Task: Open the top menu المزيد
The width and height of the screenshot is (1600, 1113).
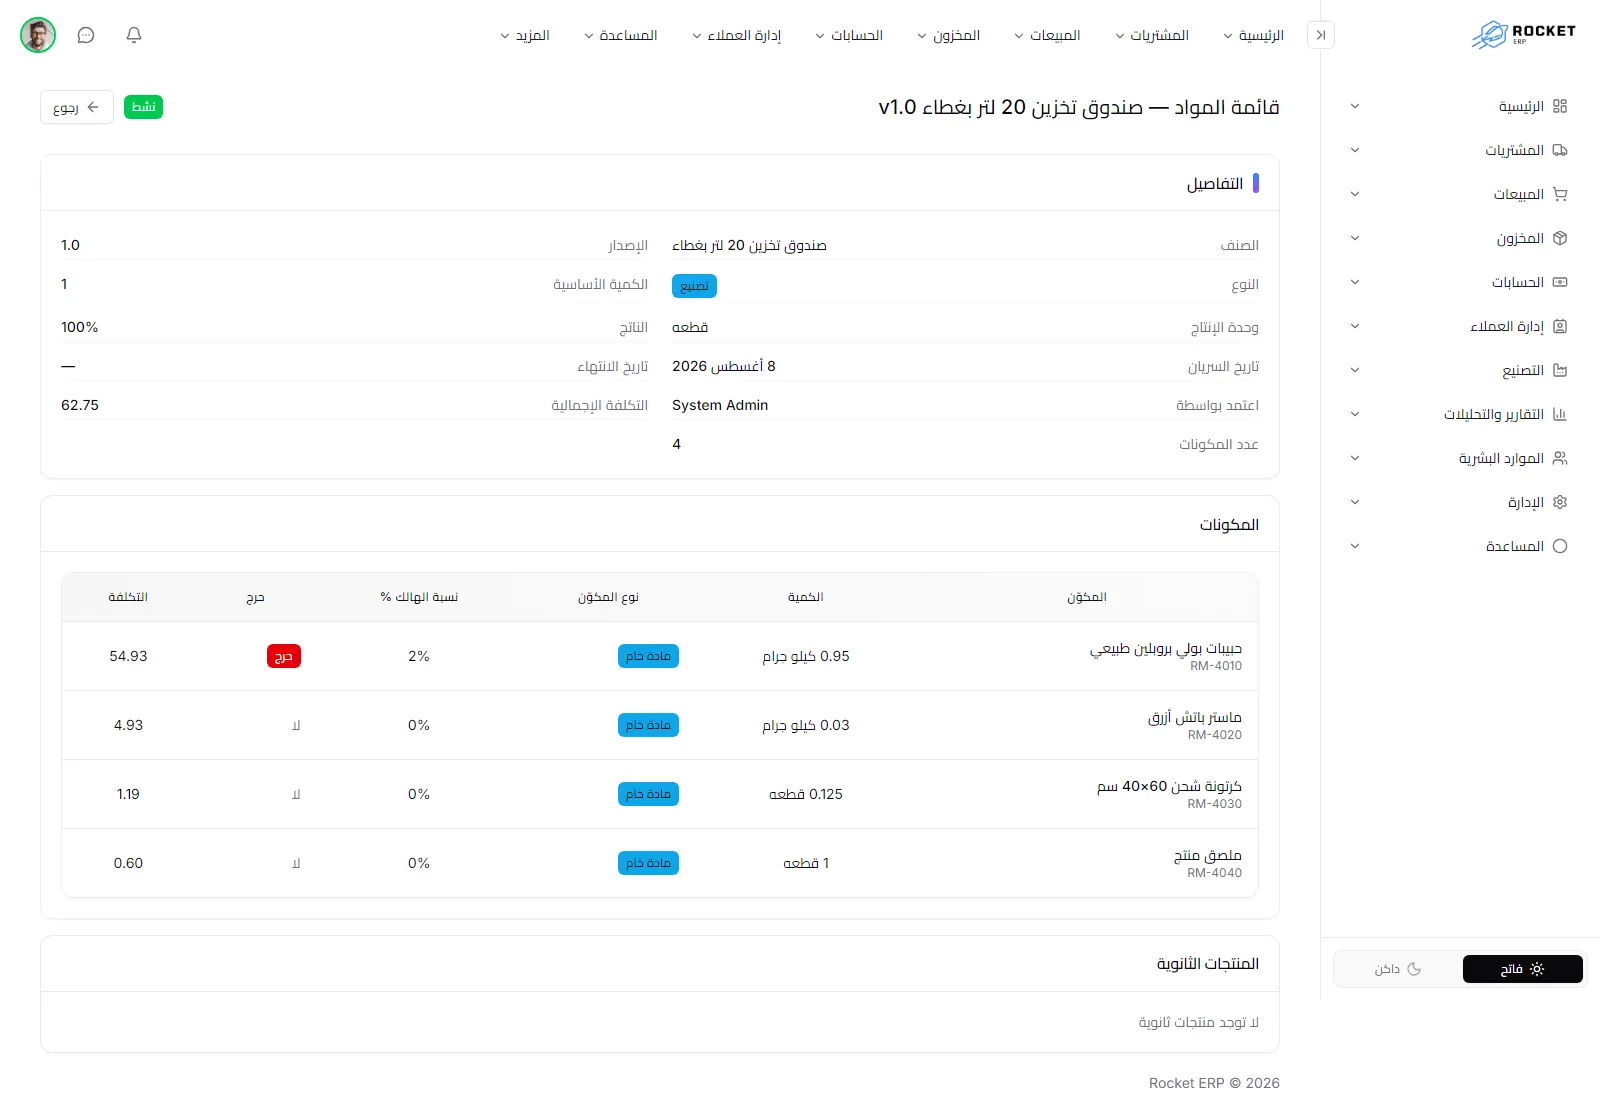Action: (x=525, y=35)
